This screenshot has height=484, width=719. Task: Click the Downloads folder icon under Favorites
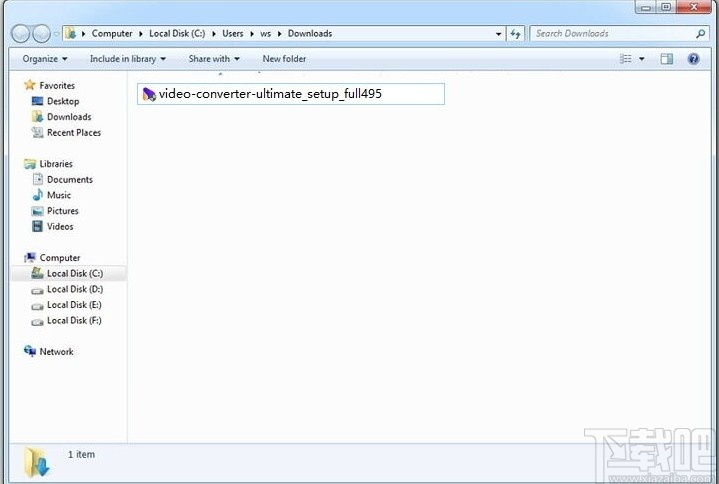pos(37,116)
